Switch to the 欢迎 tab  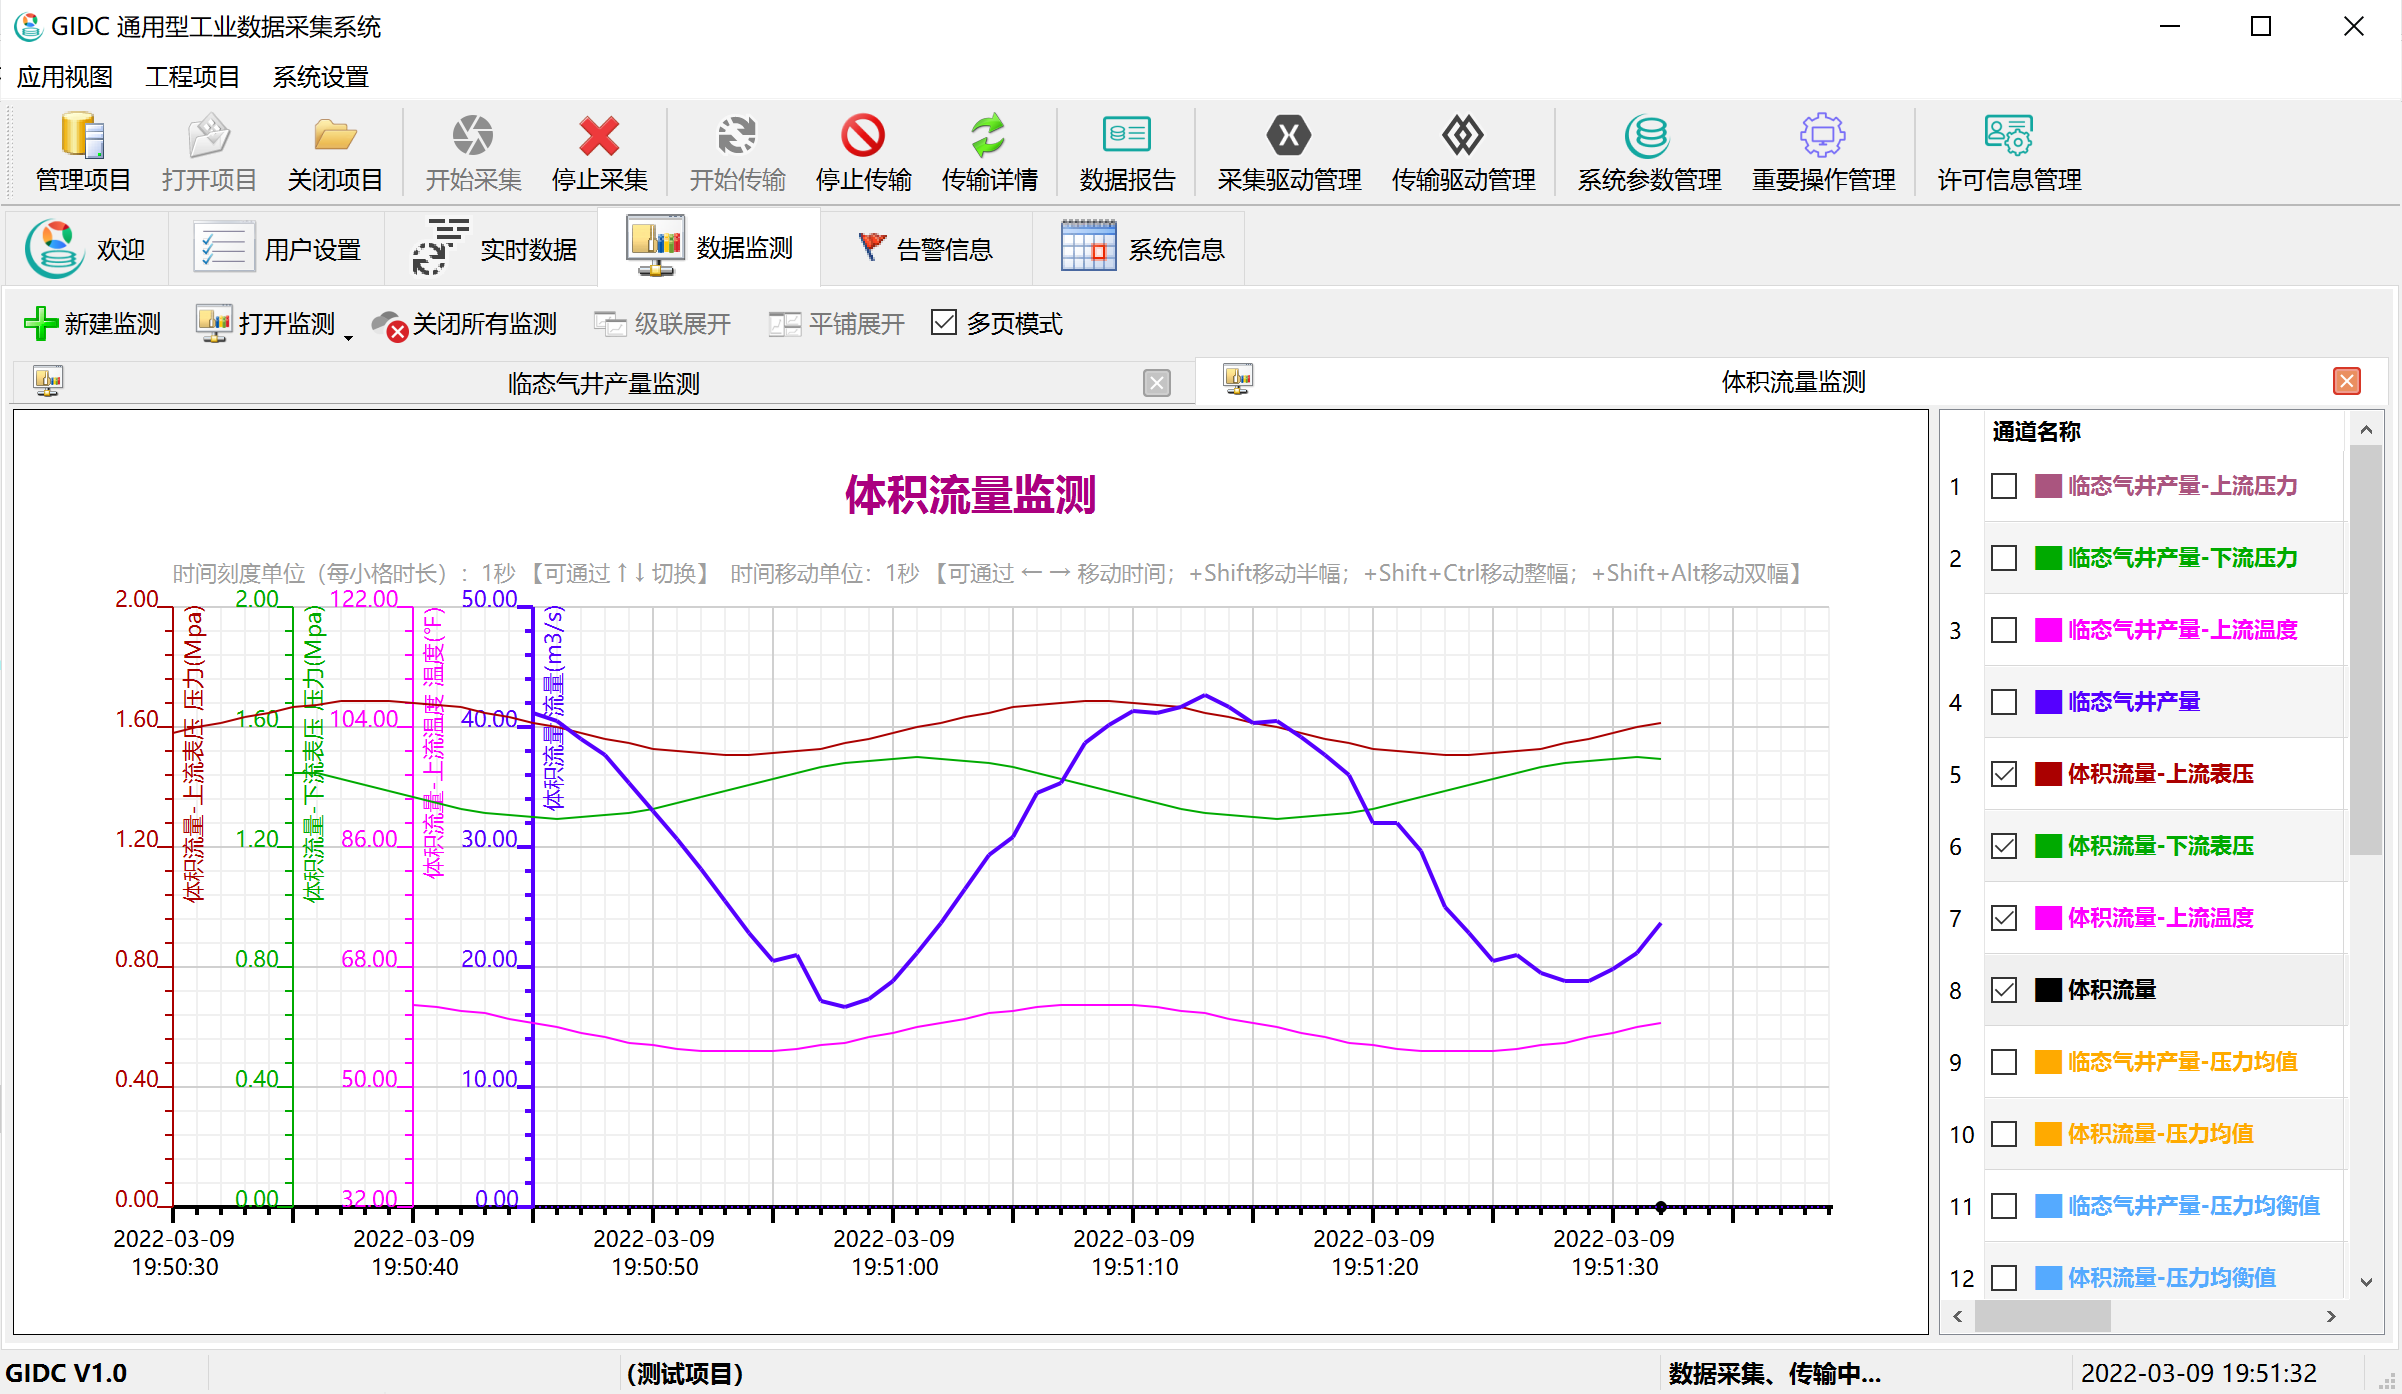pos(86,249)
